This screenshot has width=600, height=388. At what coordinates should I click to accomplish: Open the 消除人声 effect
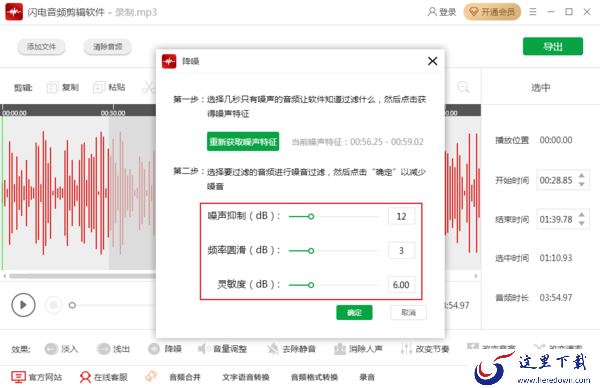point(358,349)
